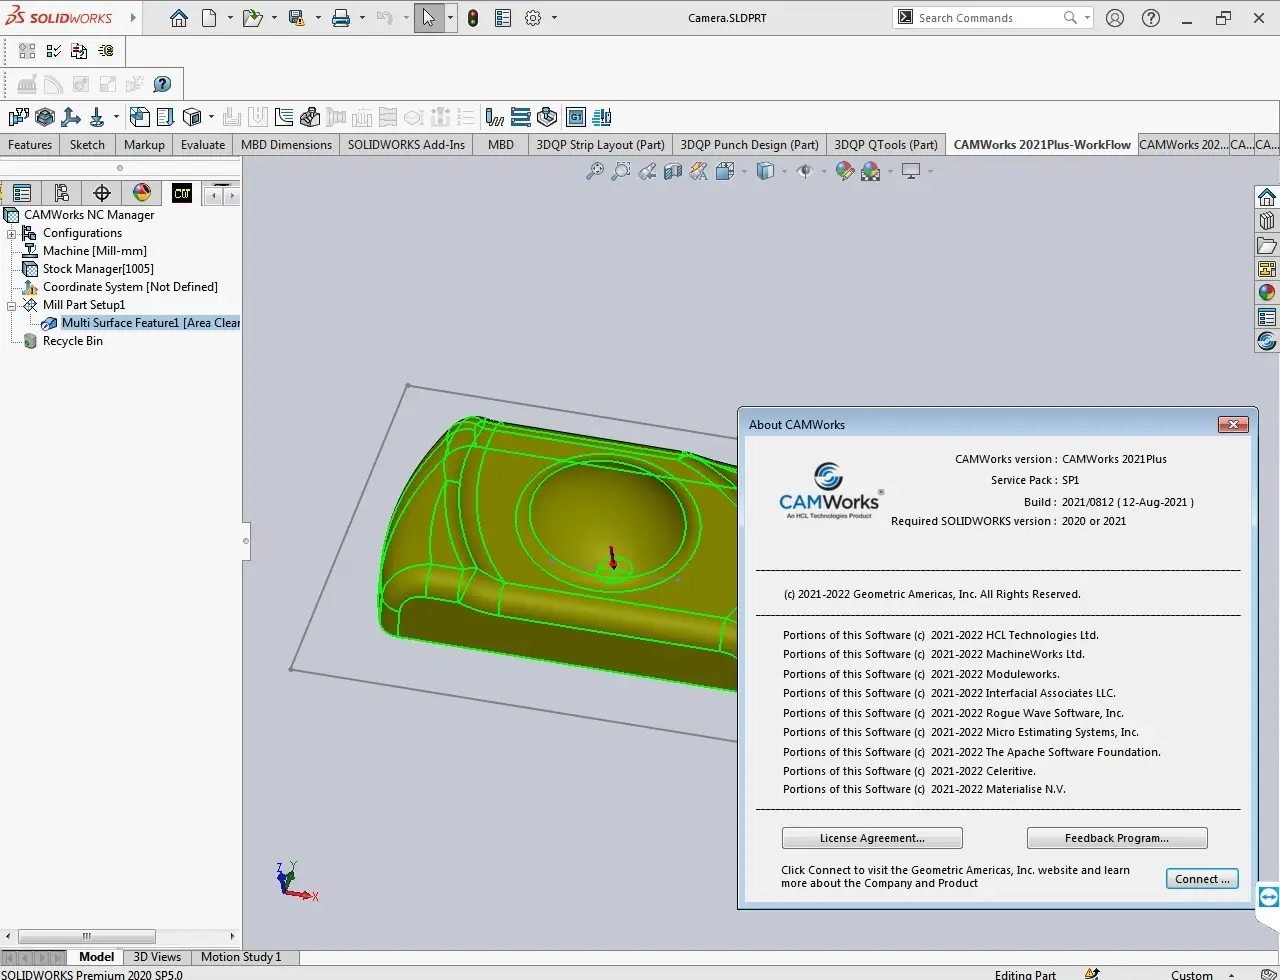Click the License Agreement... button

(872, 838)
